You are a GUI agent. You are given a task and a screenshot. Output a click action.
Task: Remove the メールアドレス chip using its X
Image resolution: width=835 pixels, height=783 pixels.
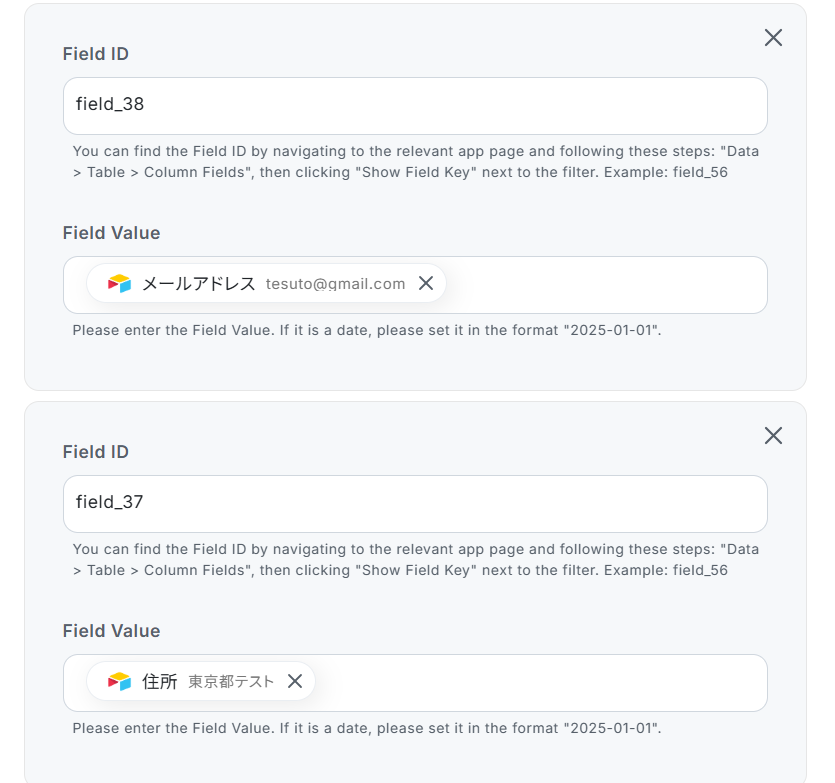[x=426, y=284]
